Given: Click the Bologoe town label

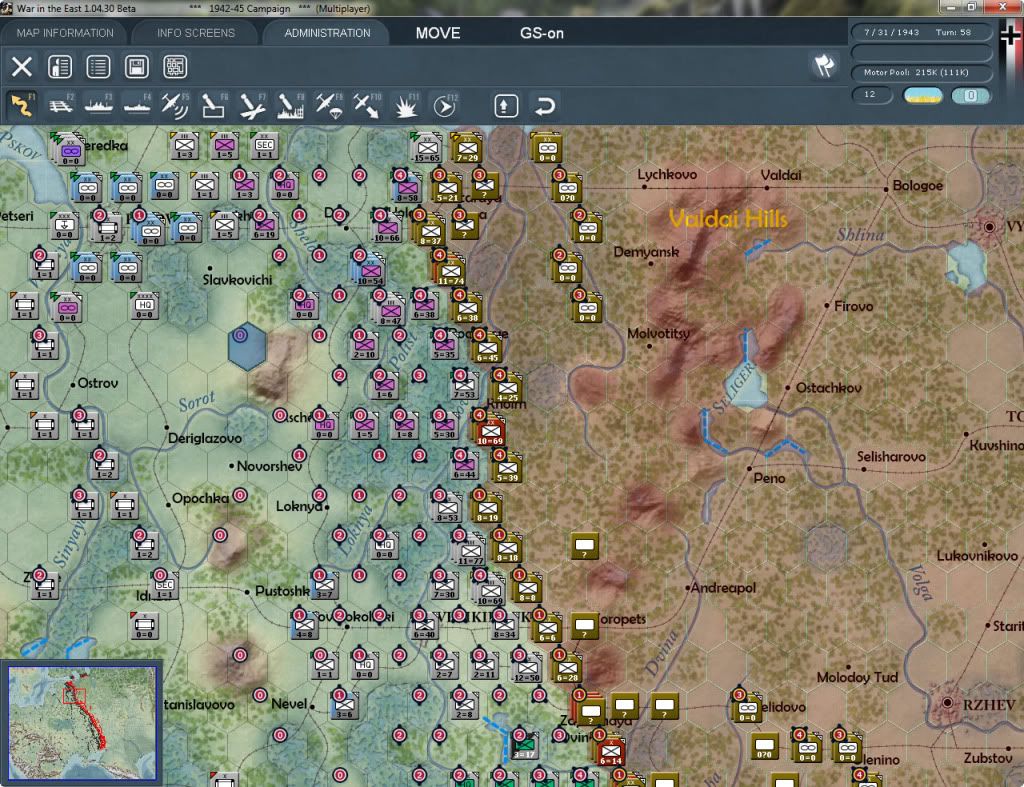Looking at the screenshot, I should point(917,185).
